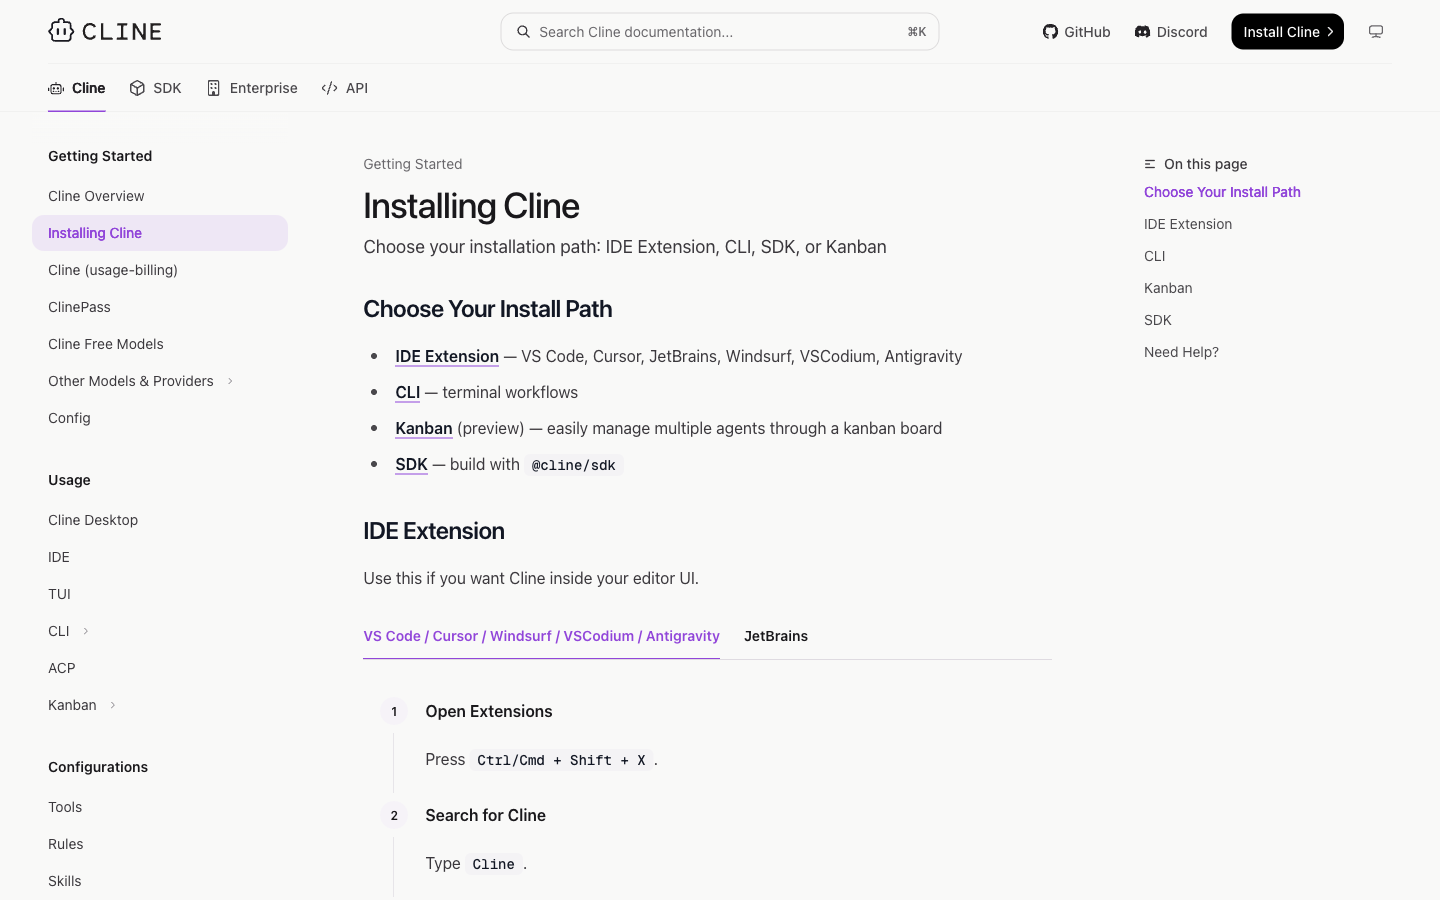1440x900 pixels.
Task: Open the TUI sidebar page
Action: [59, 594]
